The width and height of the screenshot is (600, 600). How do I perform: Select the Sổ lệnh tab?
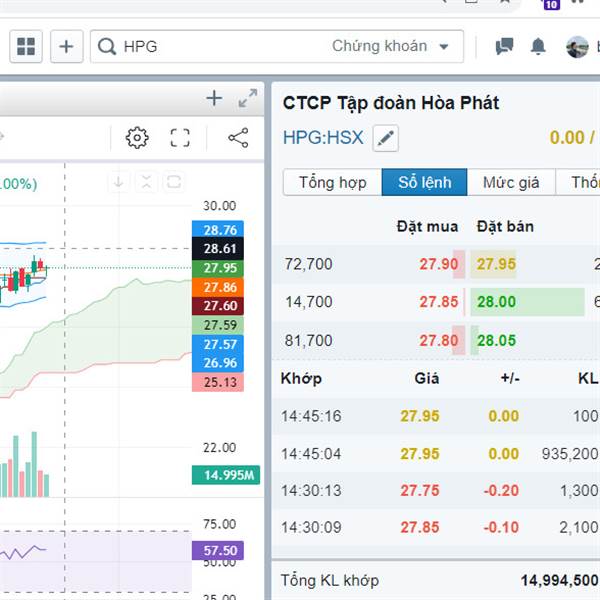click(x=424, y=182)
